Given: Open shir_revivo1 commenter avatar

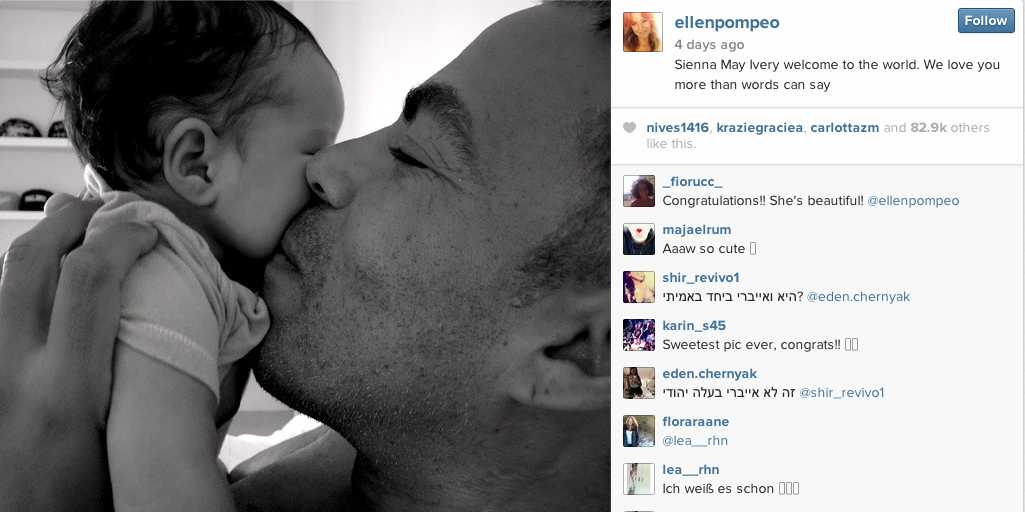Looking at the screenshot, I should [639, 287].
